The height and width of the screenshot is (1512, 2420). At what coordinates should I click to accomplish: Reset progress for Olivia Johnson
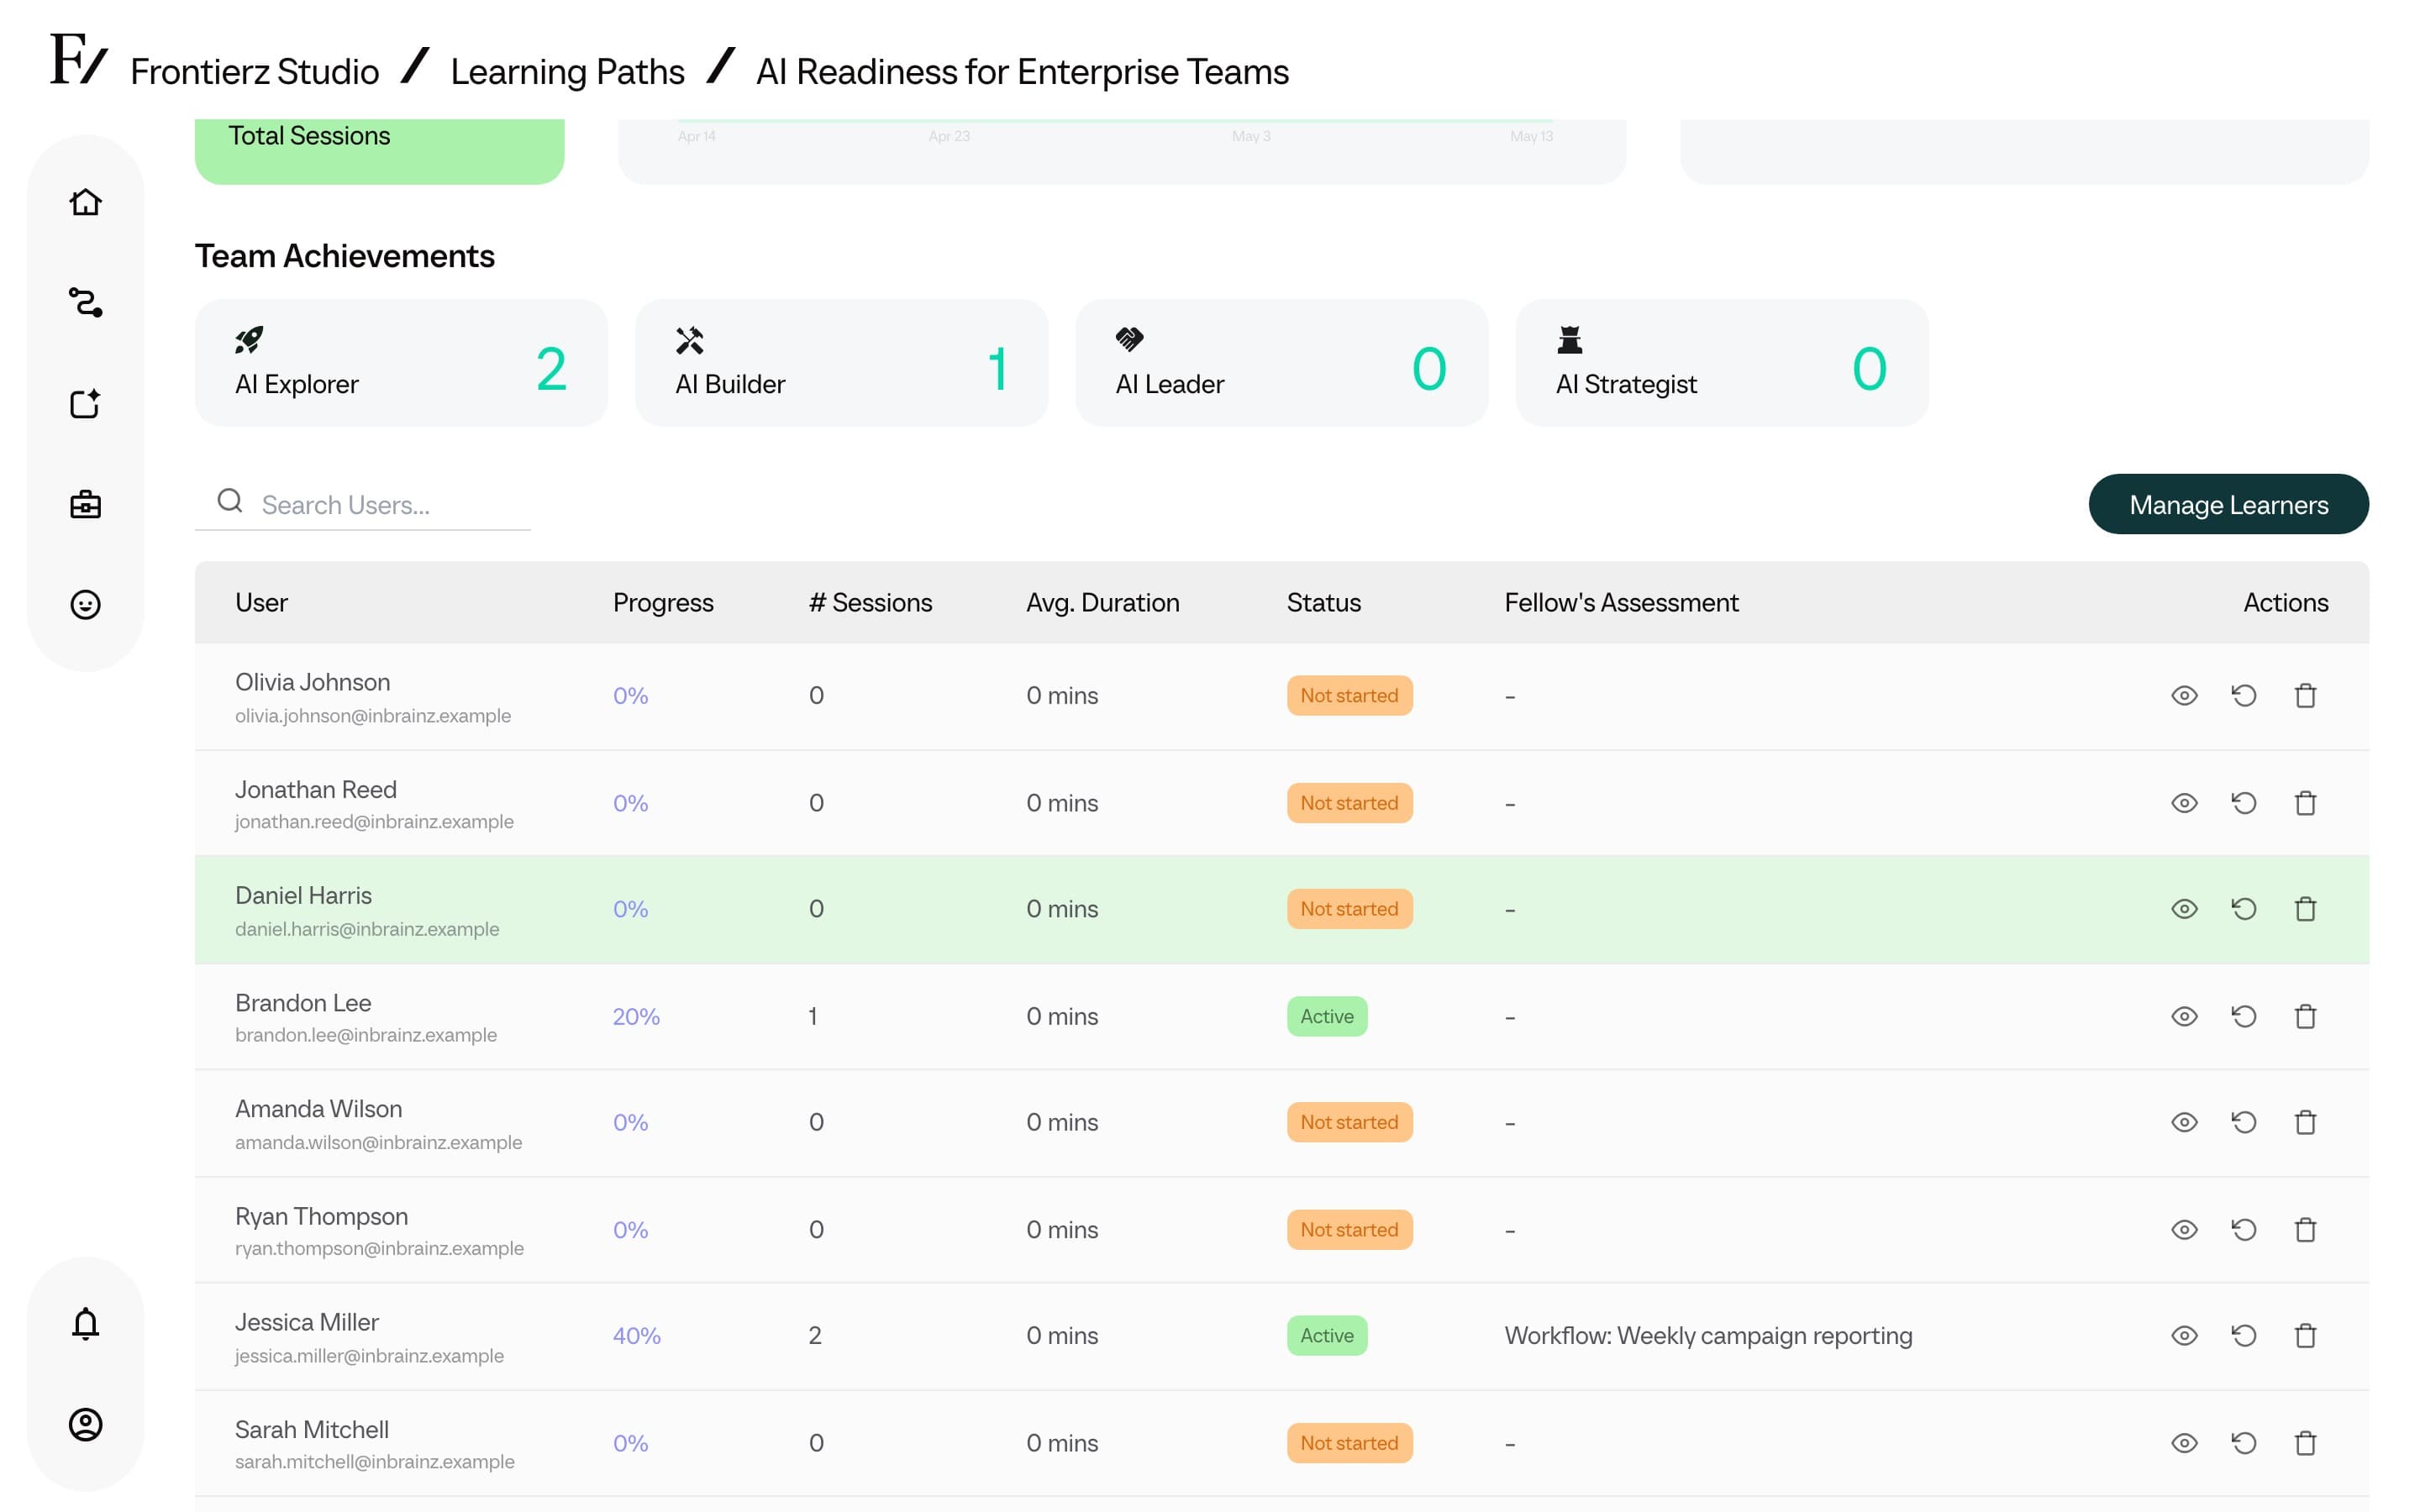pyautogui.click(x=2244, y=695)
